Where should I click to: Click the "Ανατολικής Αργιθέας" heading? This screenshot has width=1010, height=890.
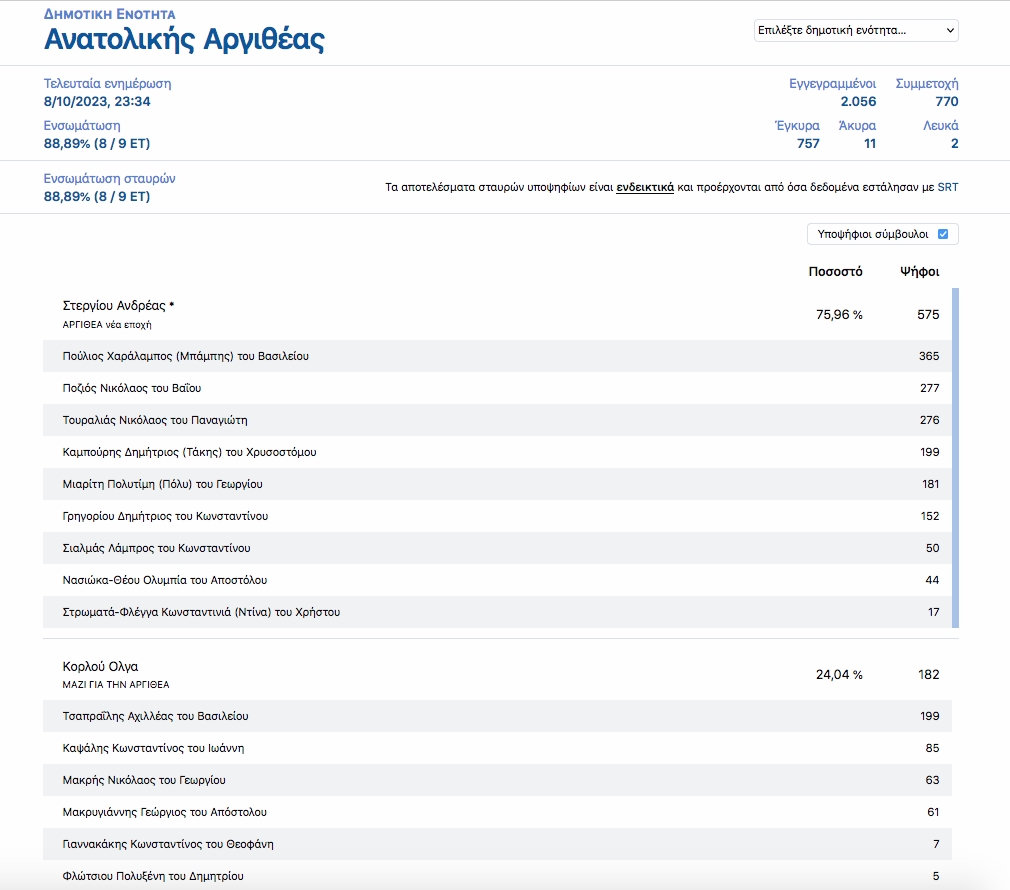[184, 40]
